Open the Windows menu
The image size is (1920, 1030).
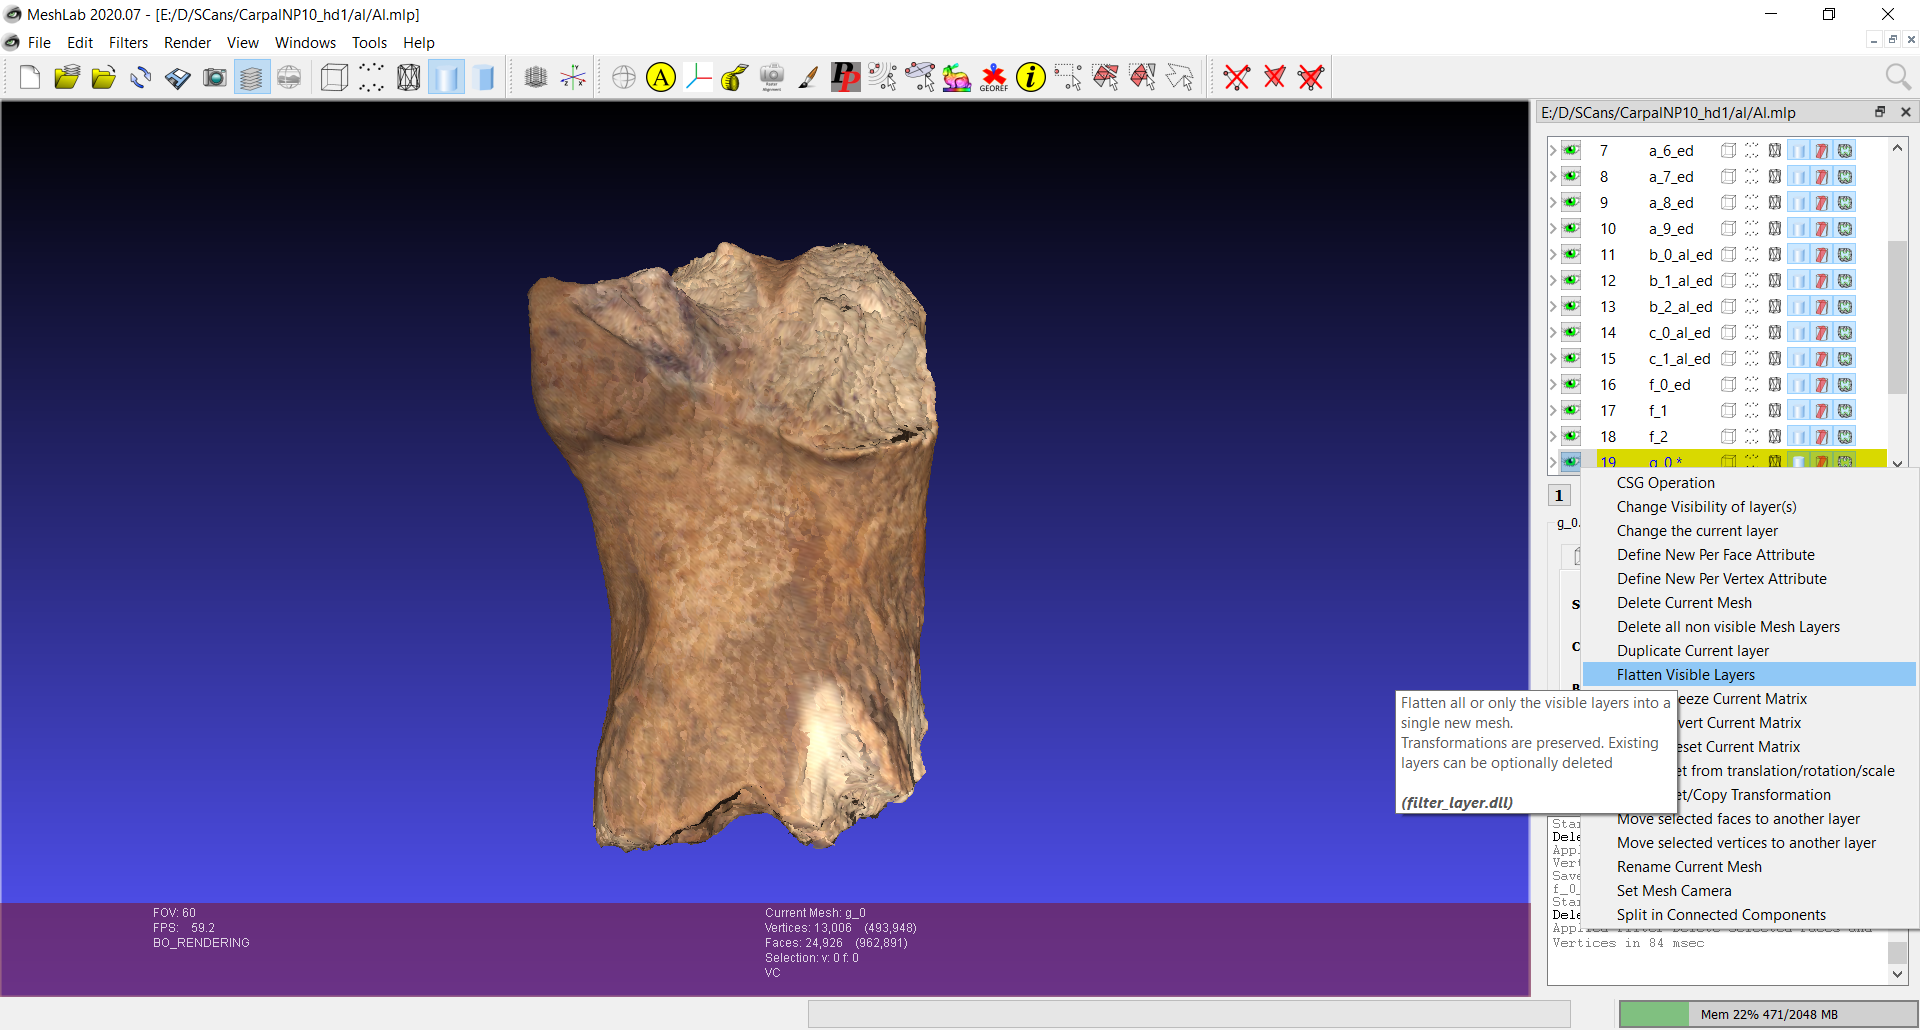[x=305, y=43]
